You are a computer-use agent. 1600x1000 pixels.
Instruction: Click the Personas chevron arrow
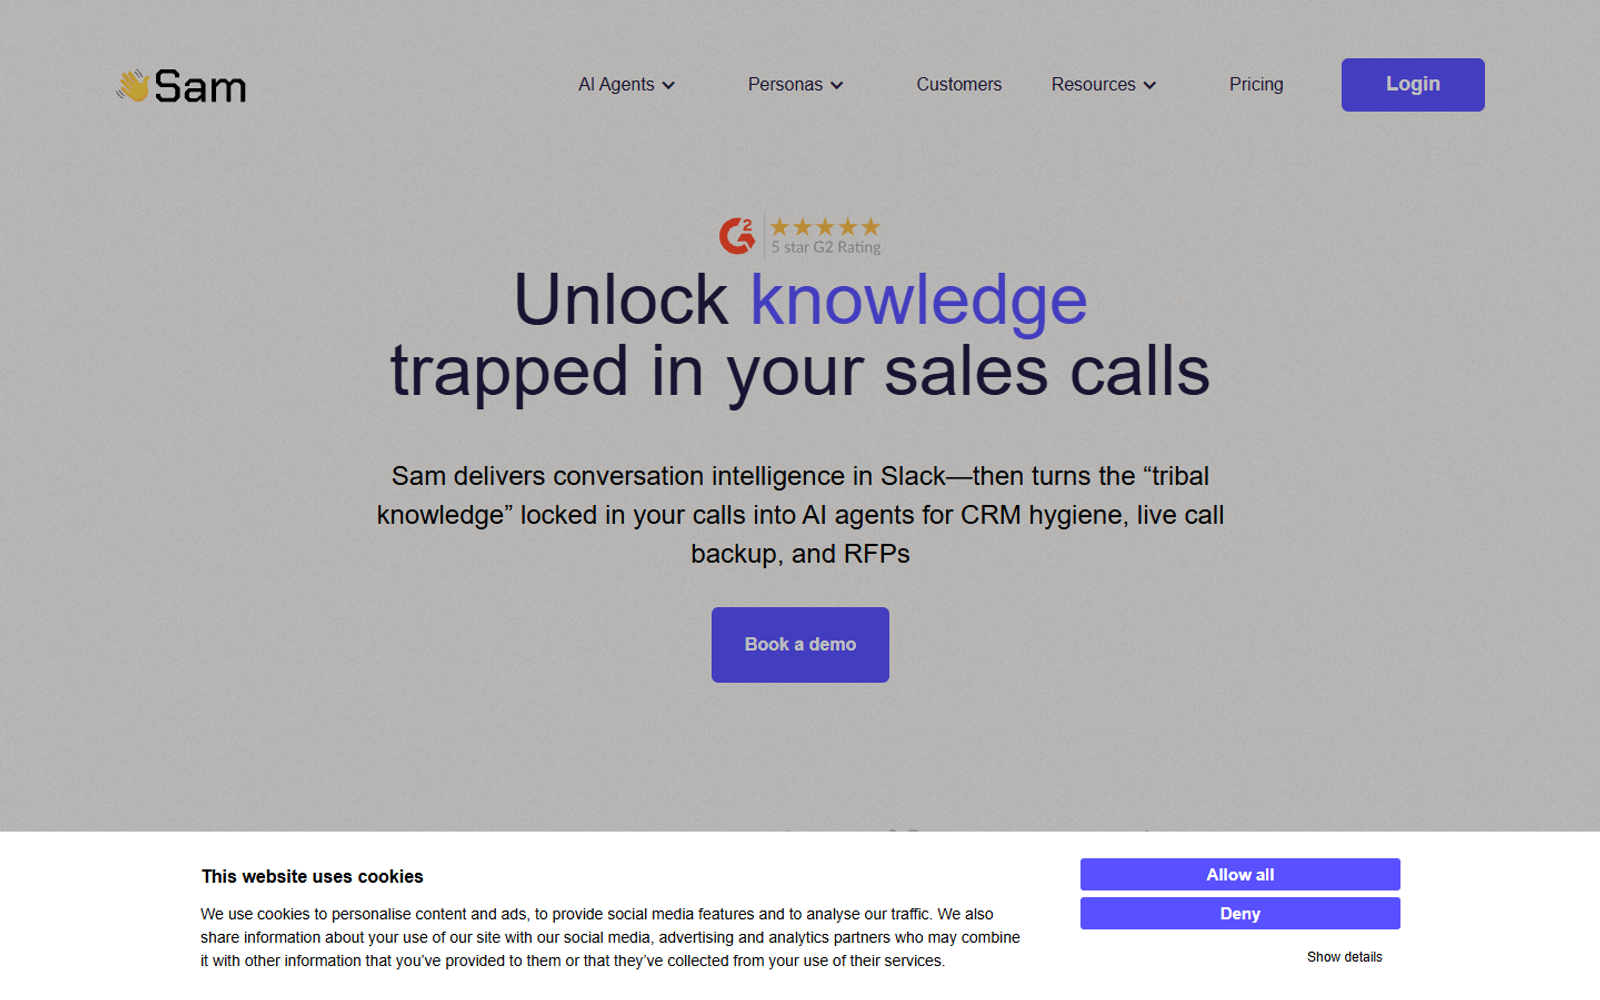click(837, 86)
